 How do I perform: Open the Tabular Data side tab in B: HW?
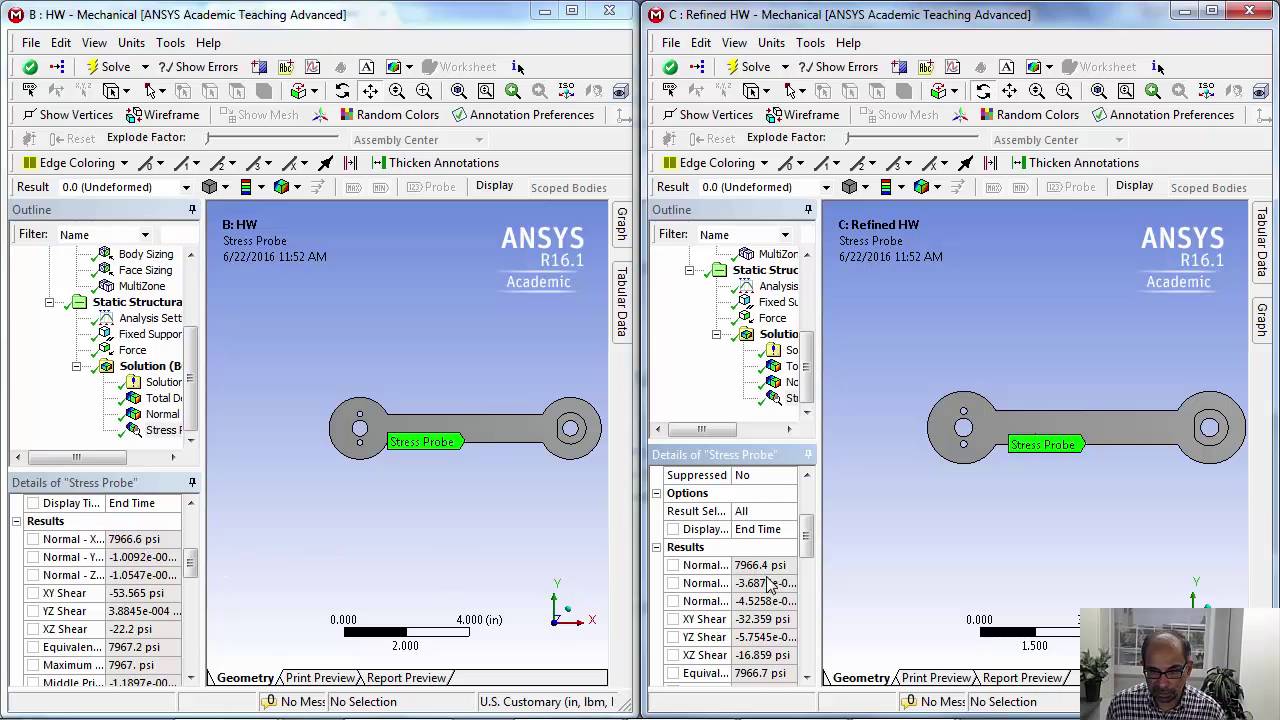click(x=621, y=301)
